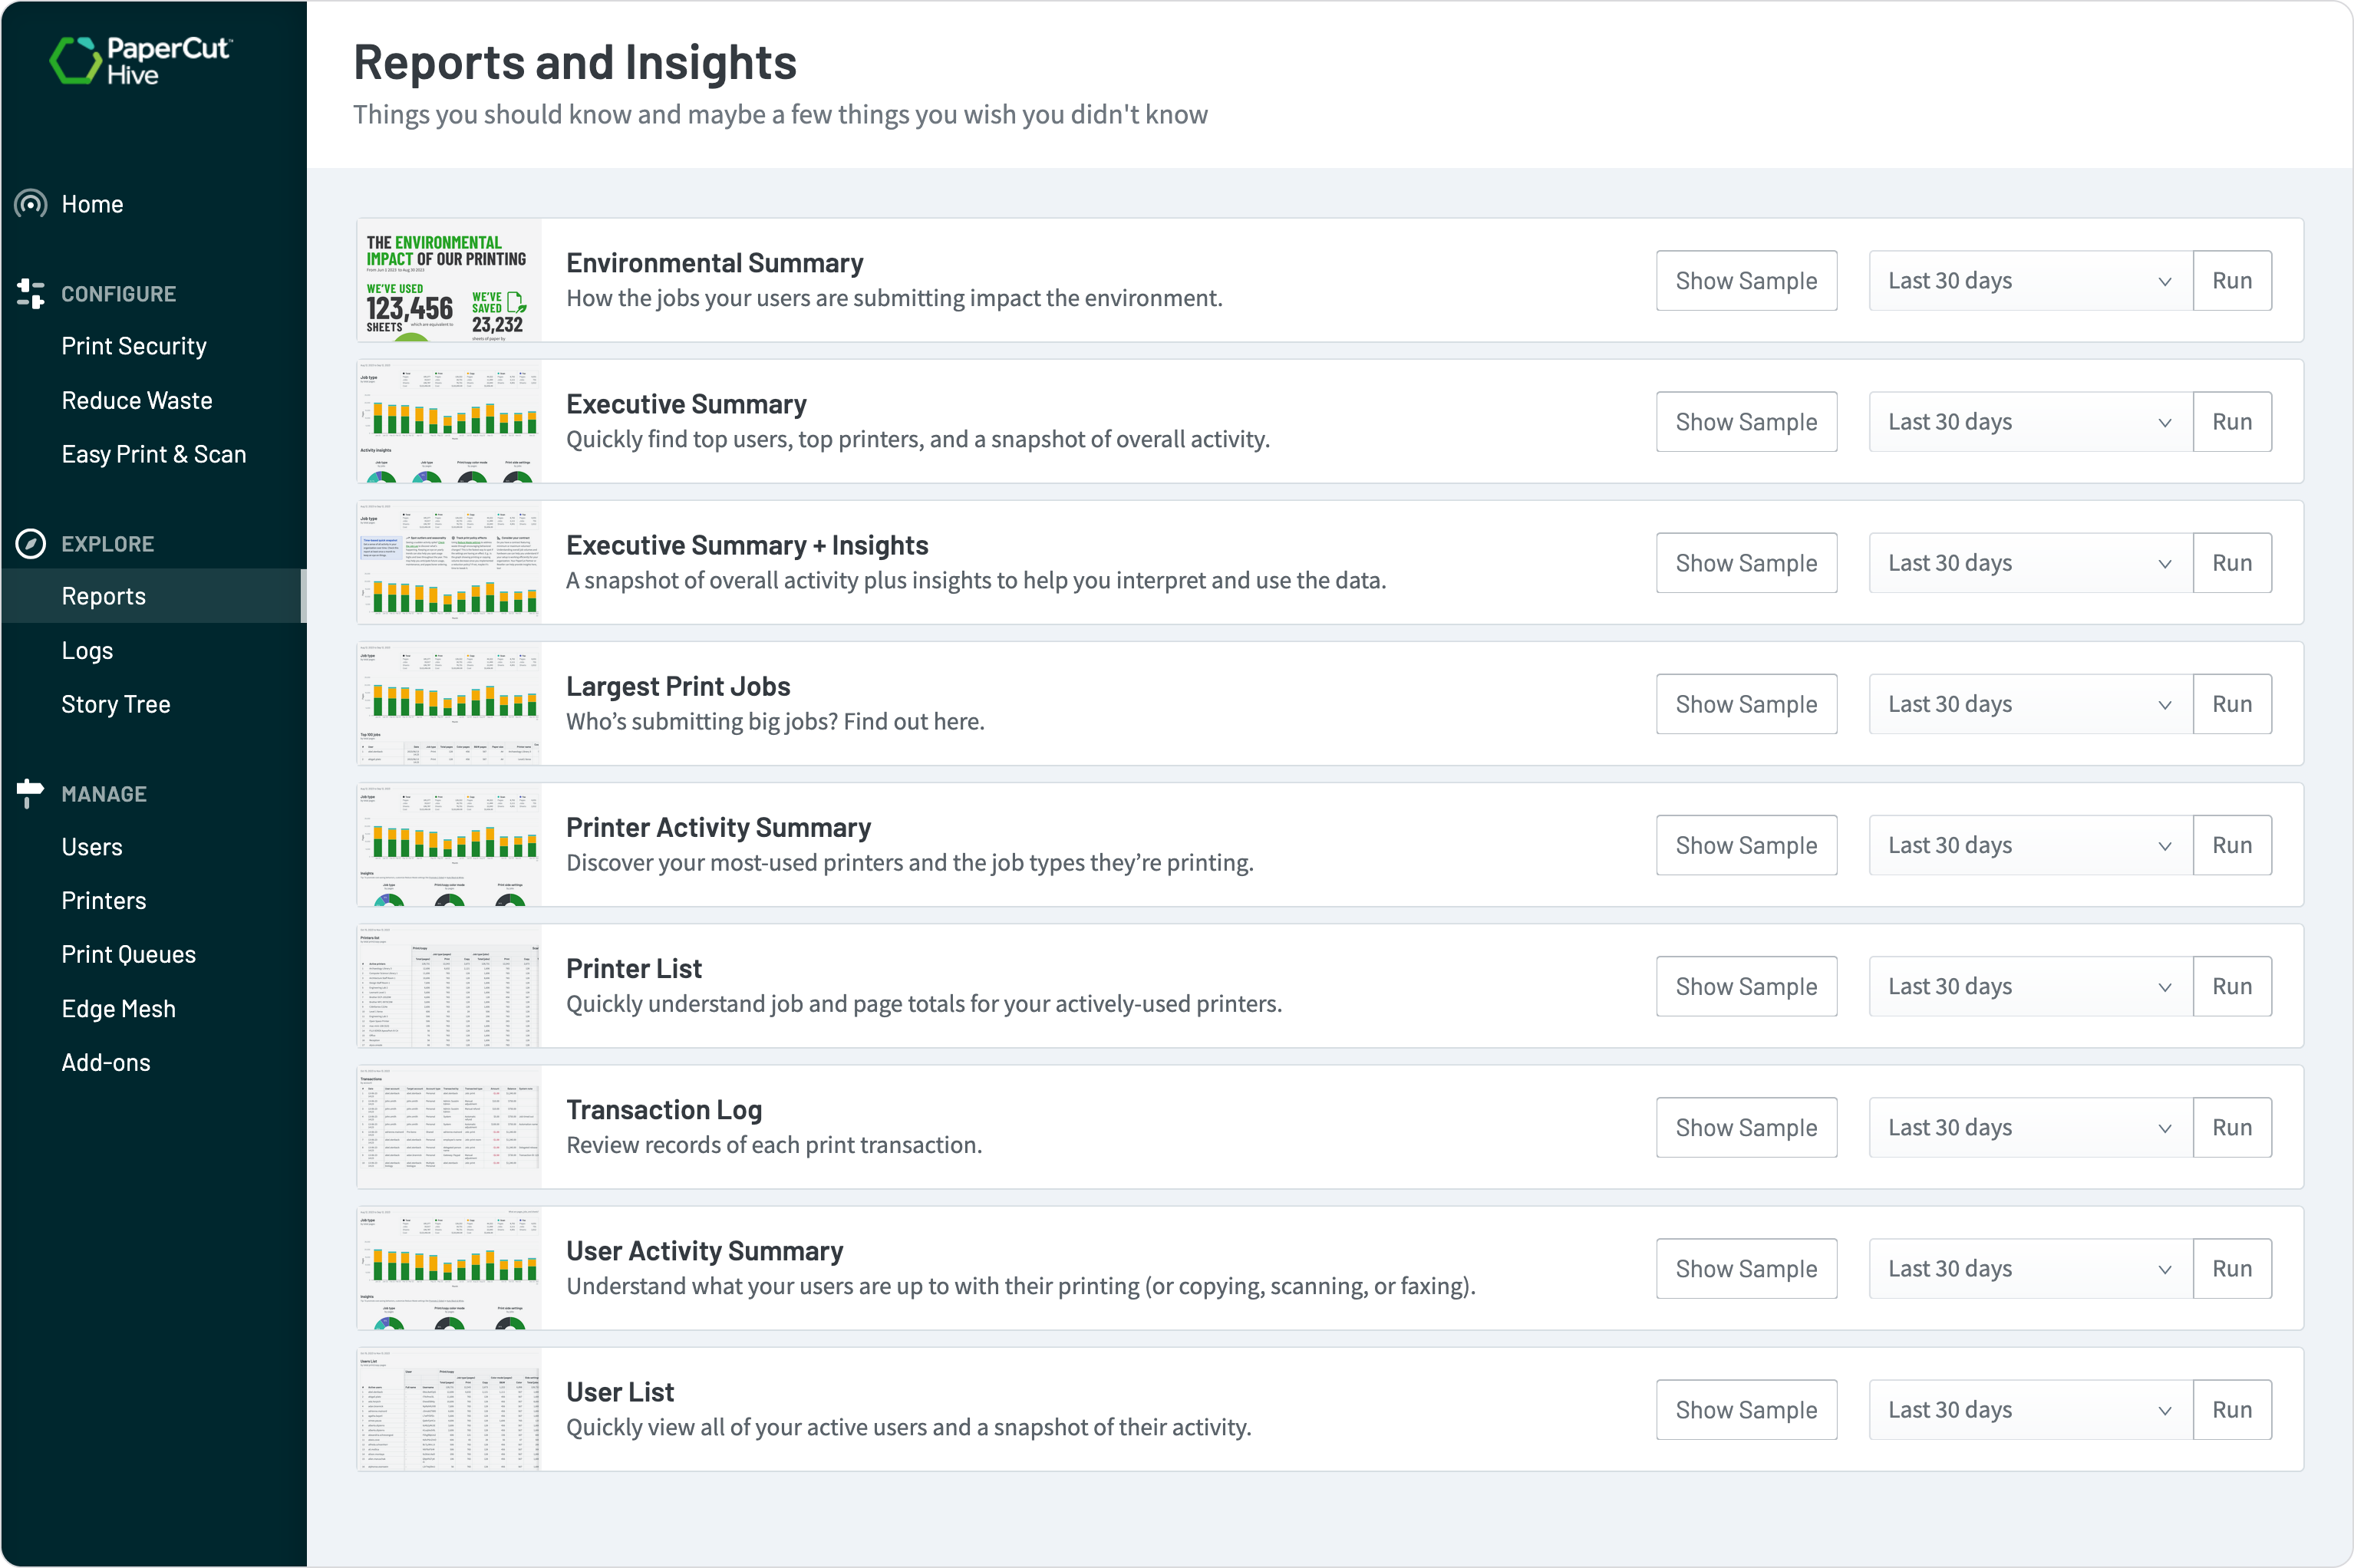Open the Story Tree page
The height and width of the screenshot is (1568, 2354).
(116, 703)
